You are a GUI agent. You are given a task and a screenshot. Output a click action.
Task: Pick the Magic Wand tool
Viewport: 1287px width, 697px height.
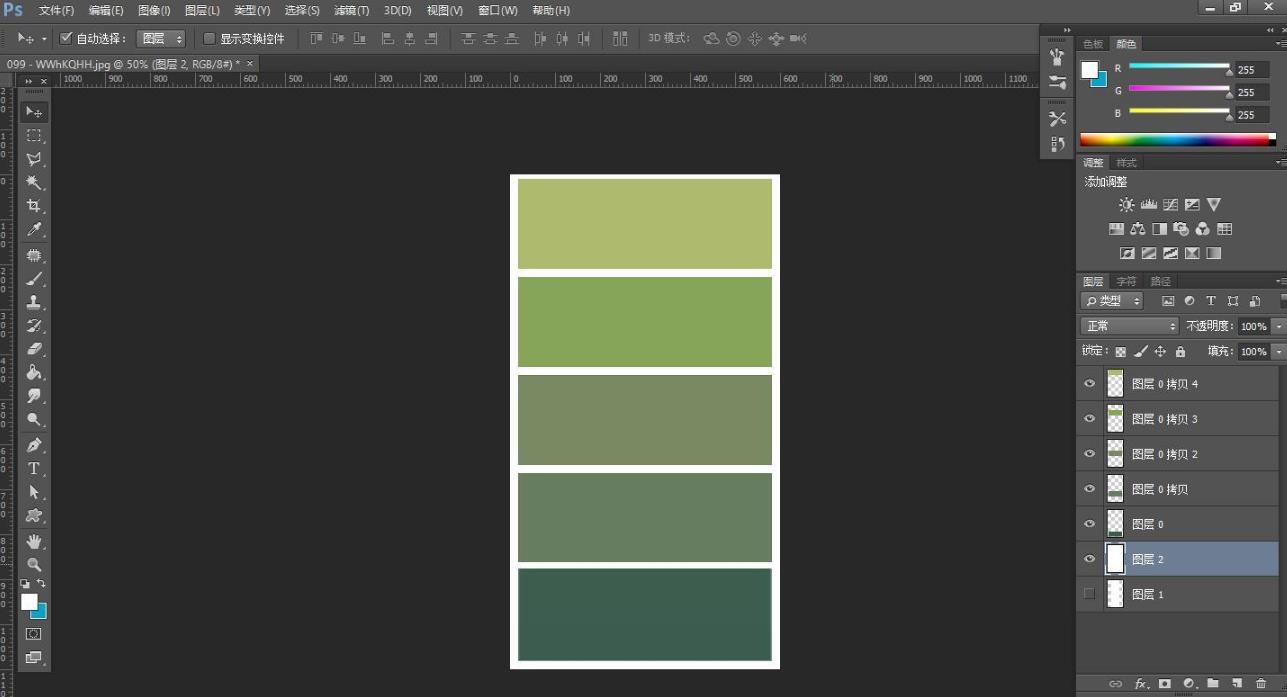(34, 182)
